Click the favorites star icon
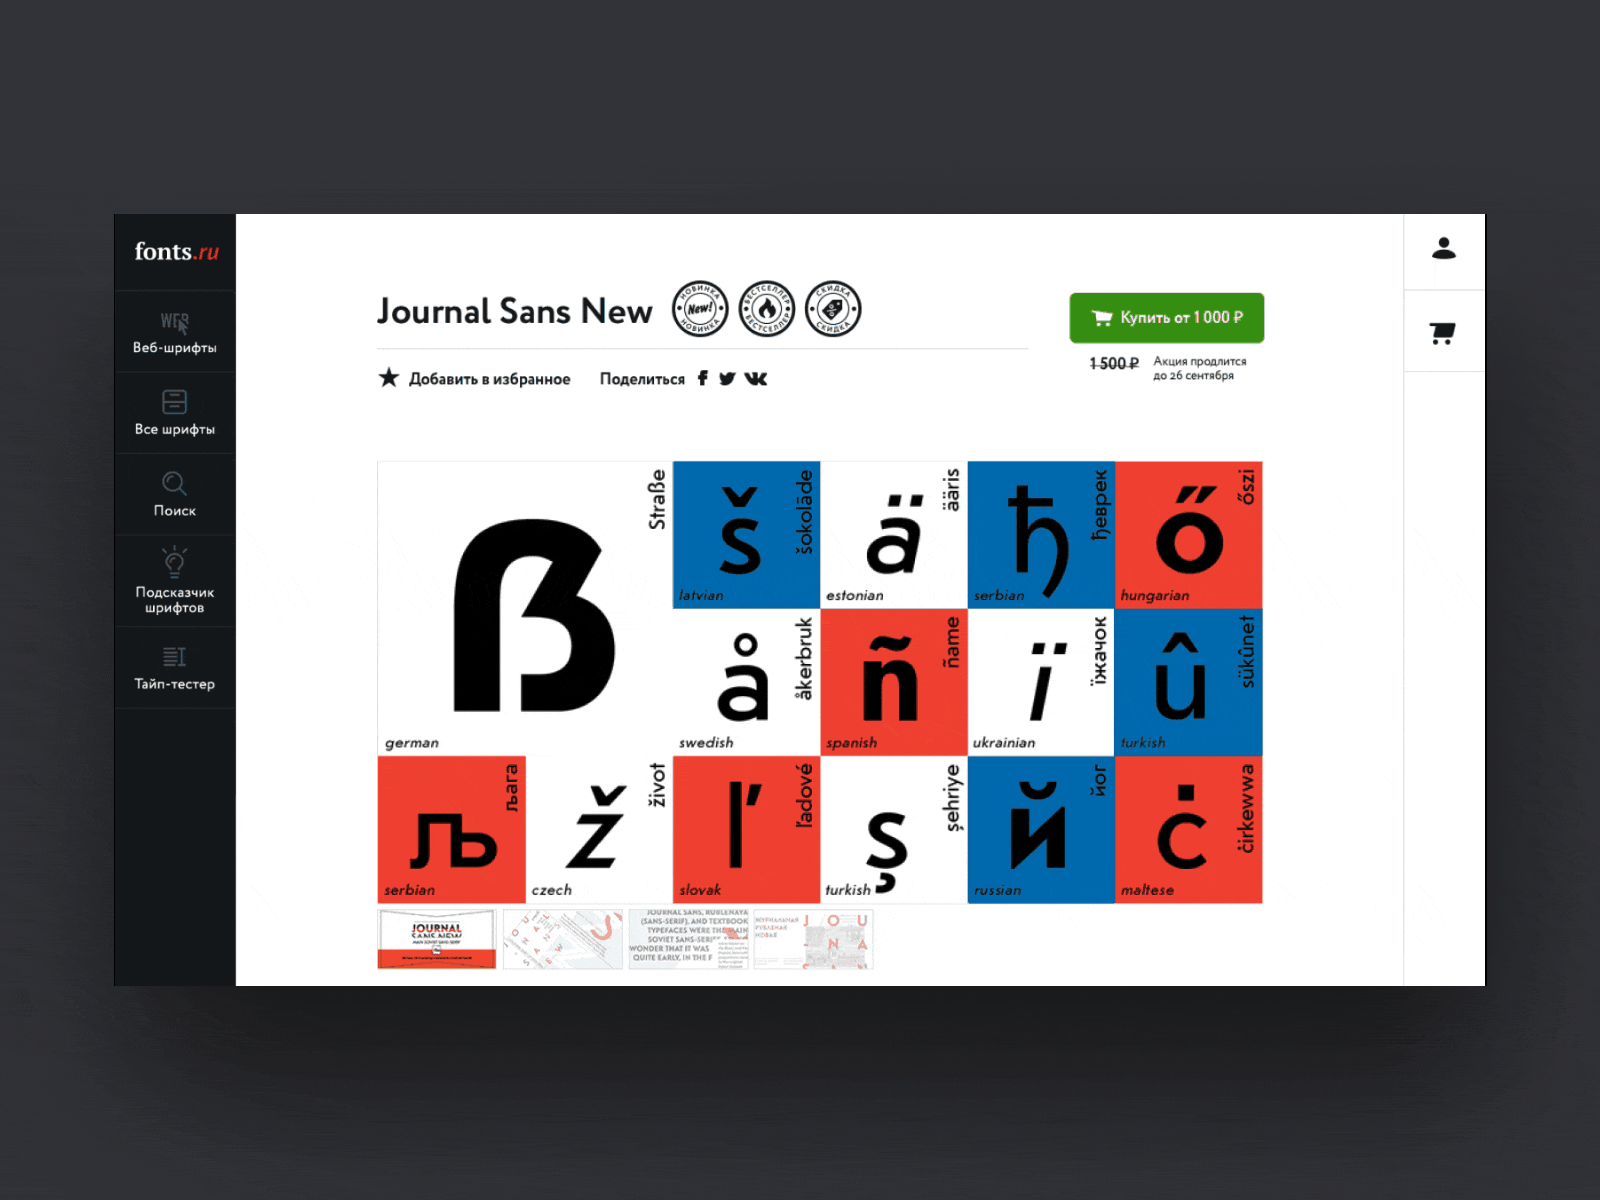Viewport: 1600px width, 1200px height. 389,377
